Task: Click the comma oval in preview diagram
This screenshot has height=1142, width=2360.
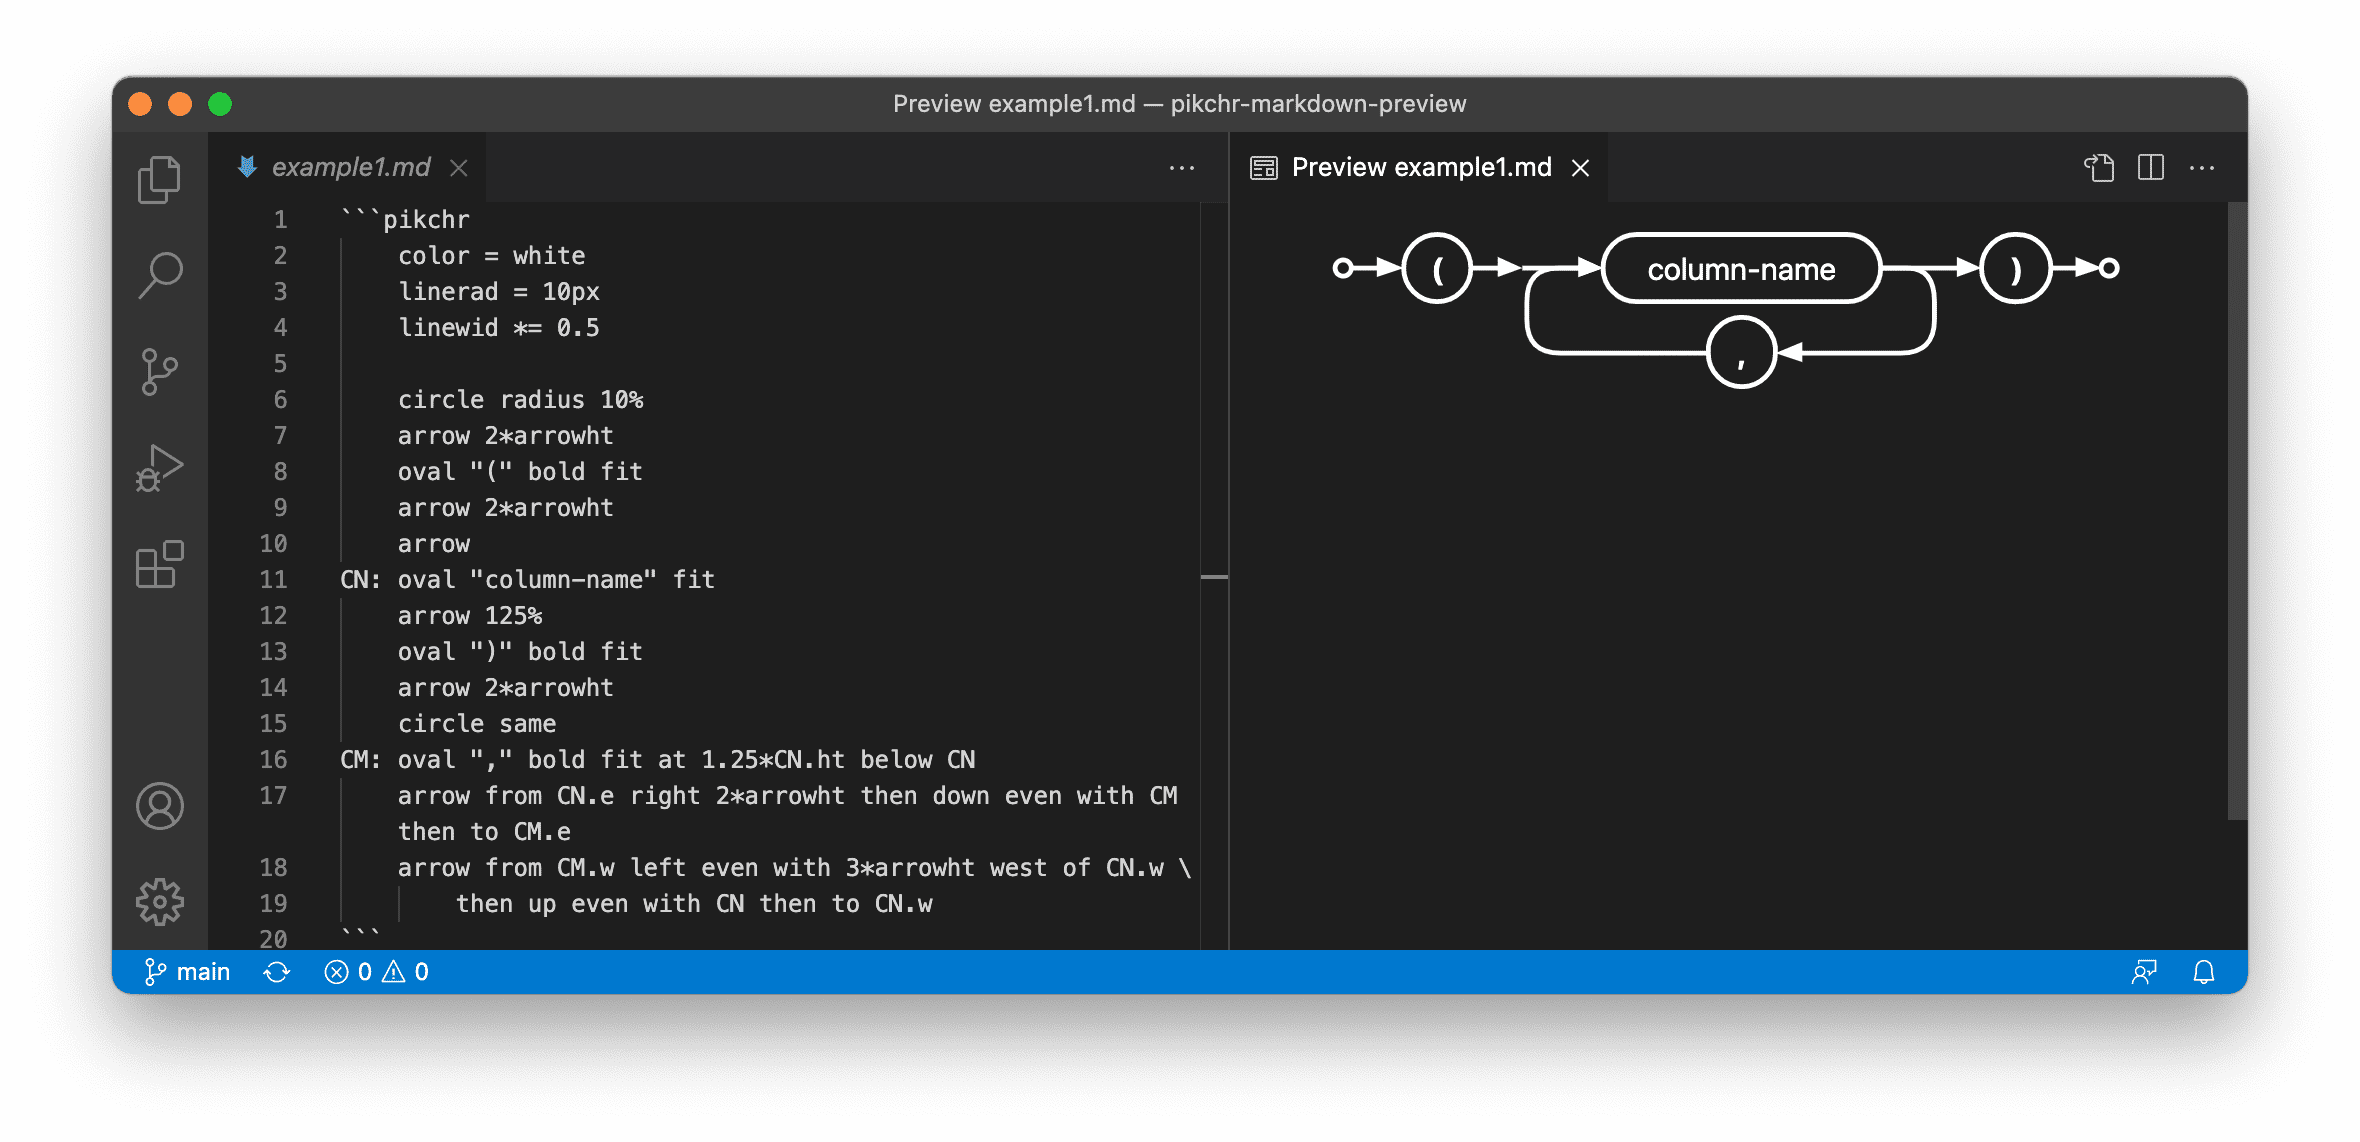Action: pos(1741,353)
